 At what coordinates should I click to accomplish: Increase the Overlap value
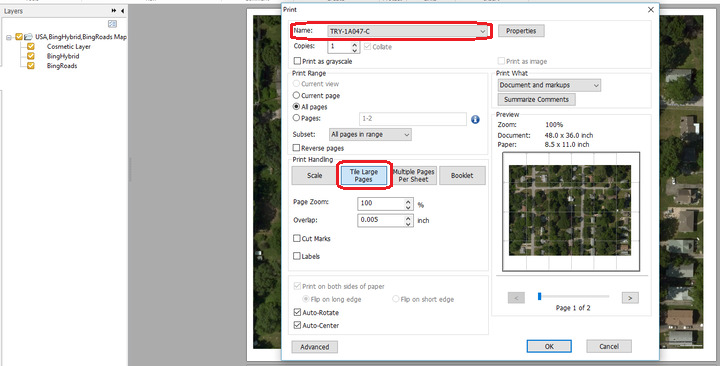pyautogui.click(x=409, y=217)
